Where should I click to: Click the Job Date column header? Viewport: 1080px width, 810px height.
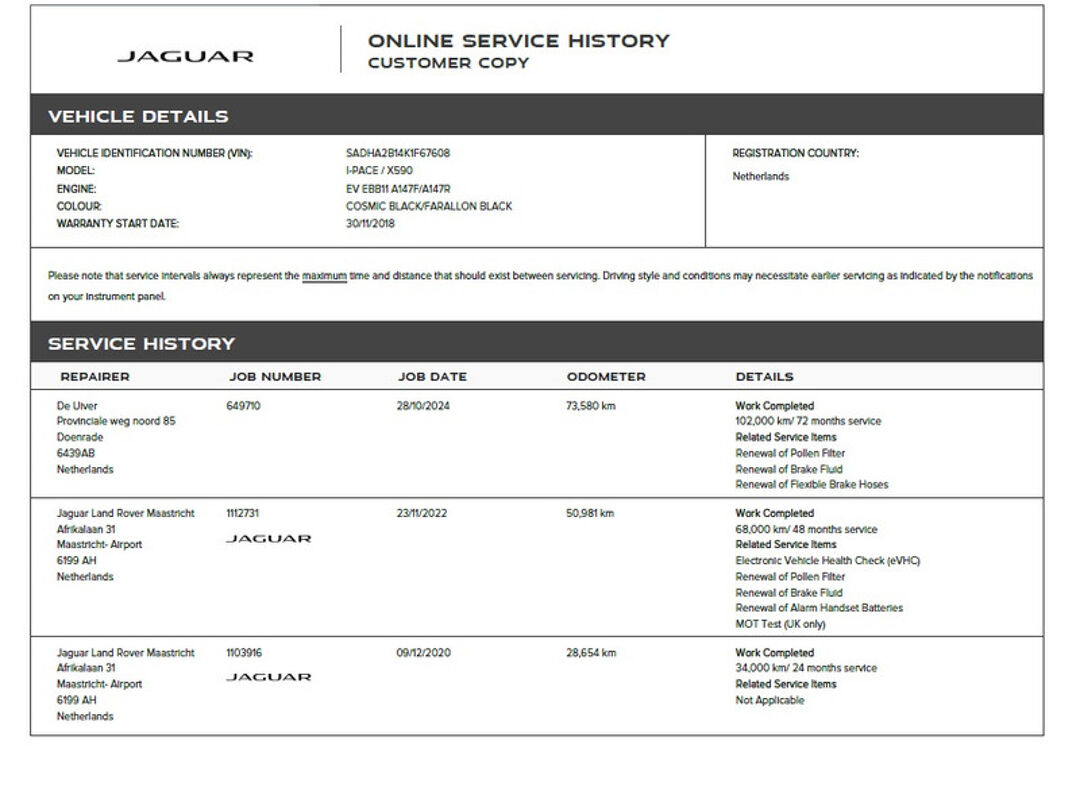tap(432, 377)
